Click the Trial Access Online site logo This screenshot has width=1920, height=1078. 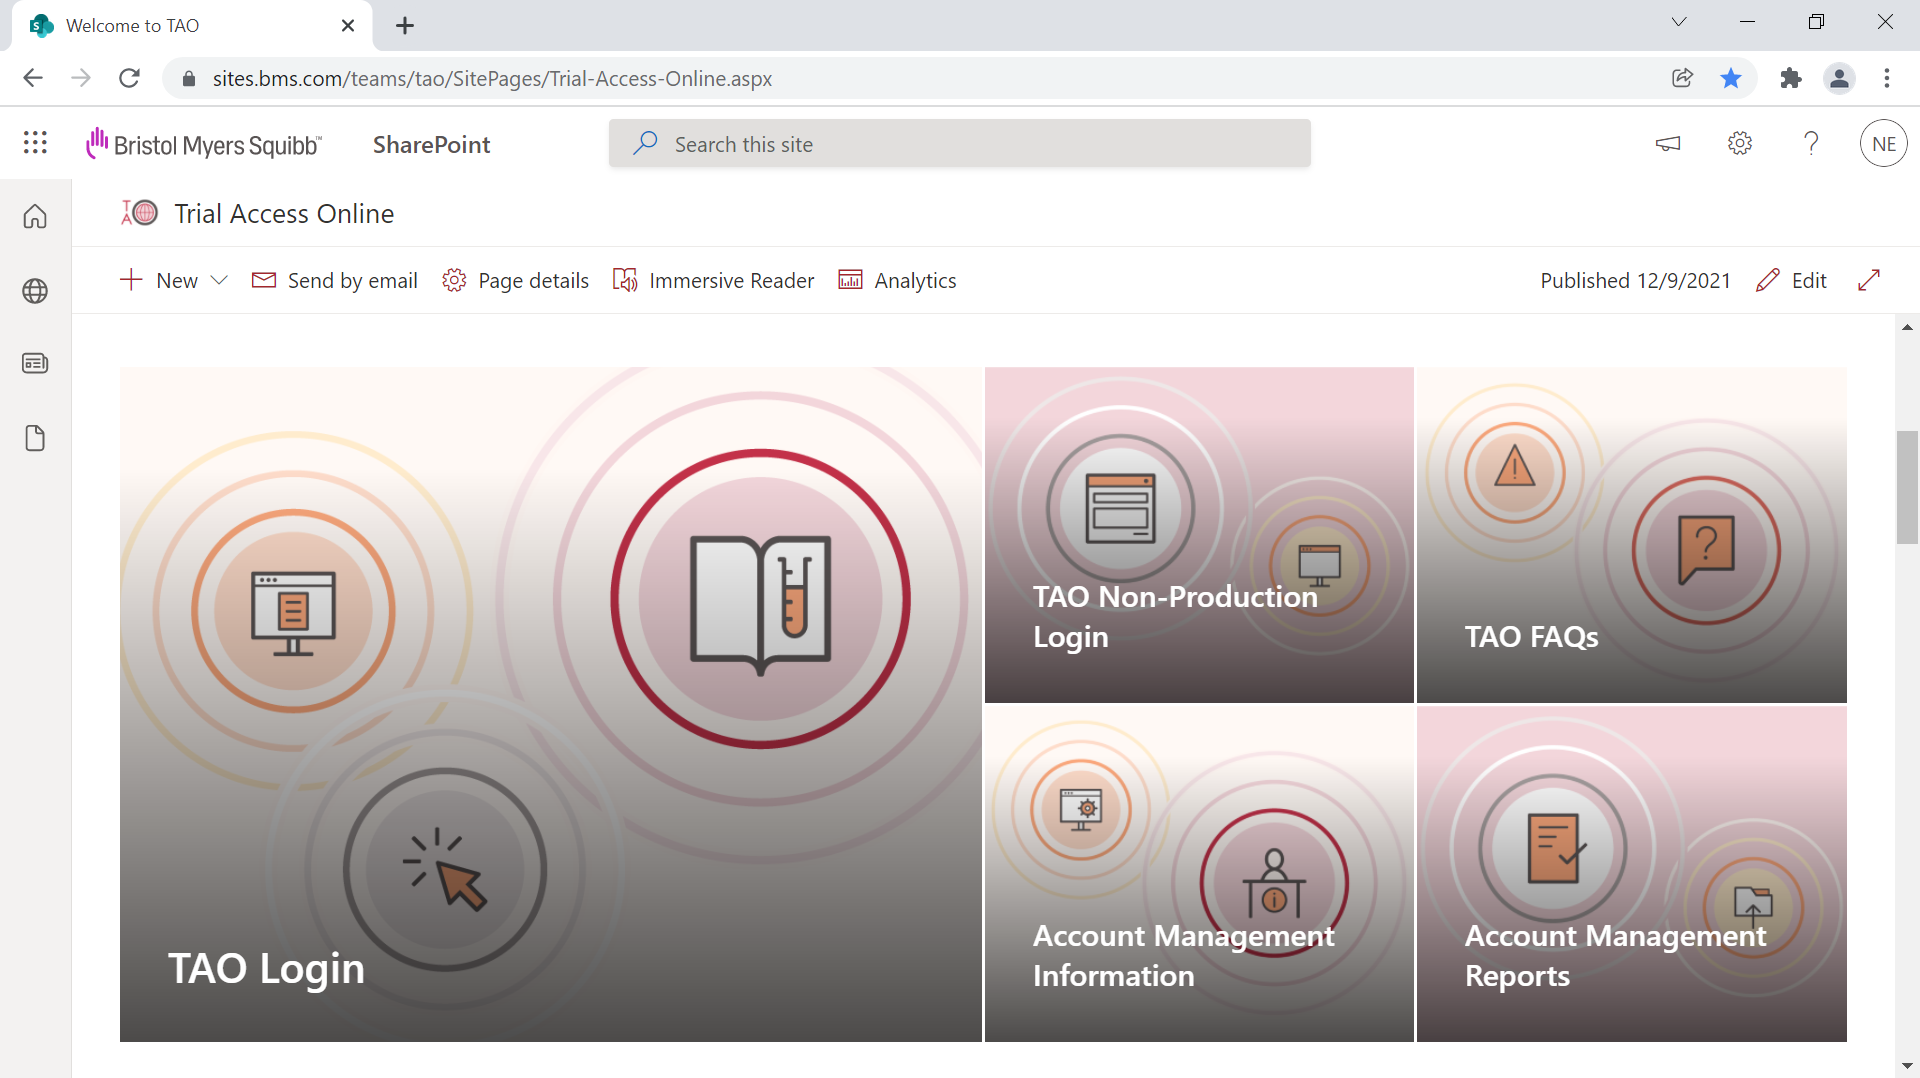(x=140, y=213)
